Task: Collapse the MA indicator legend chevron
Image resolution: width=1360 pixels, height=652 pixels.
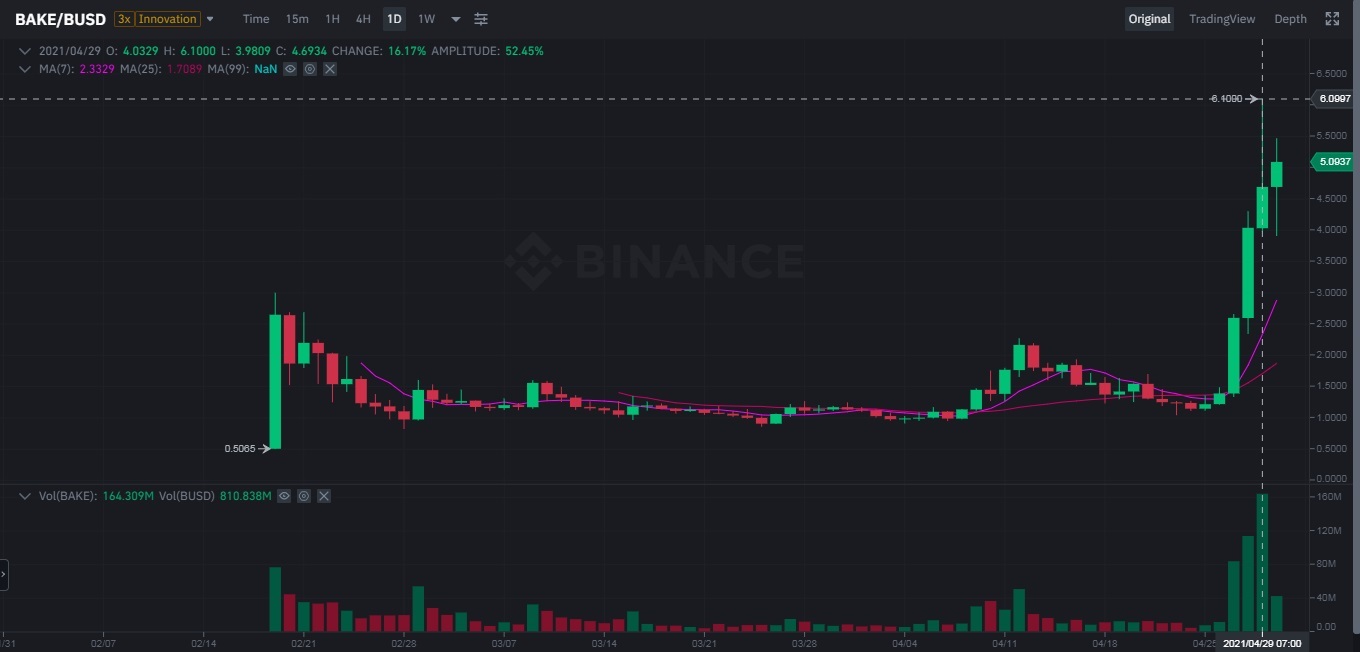Action: coord(25,69)
